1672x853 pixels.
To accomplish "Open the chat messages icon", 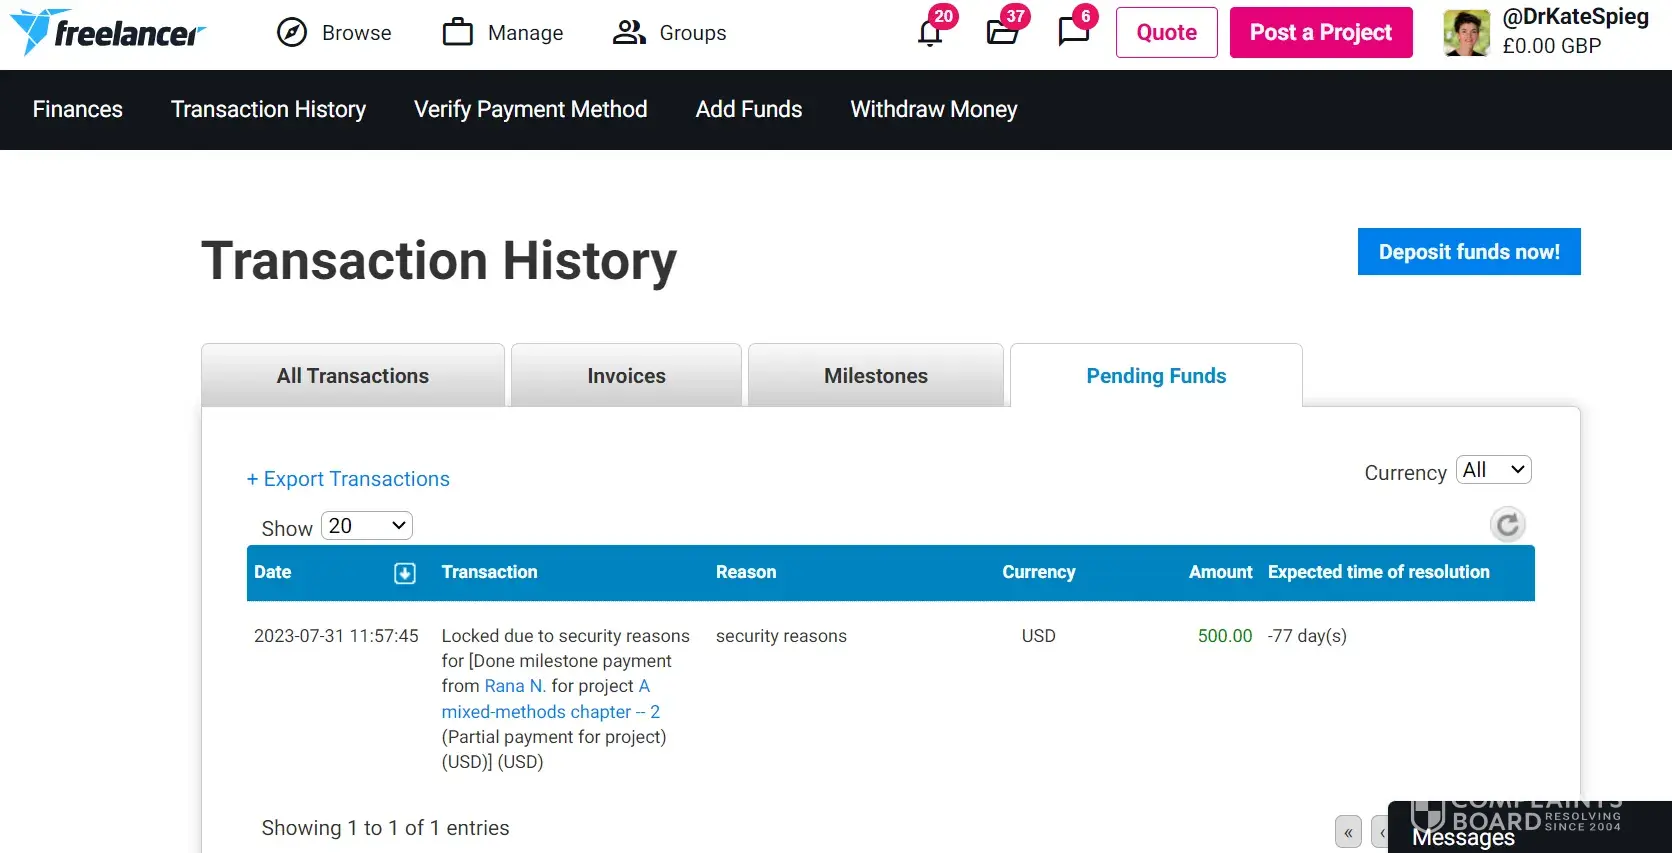I will point(1073,32).
